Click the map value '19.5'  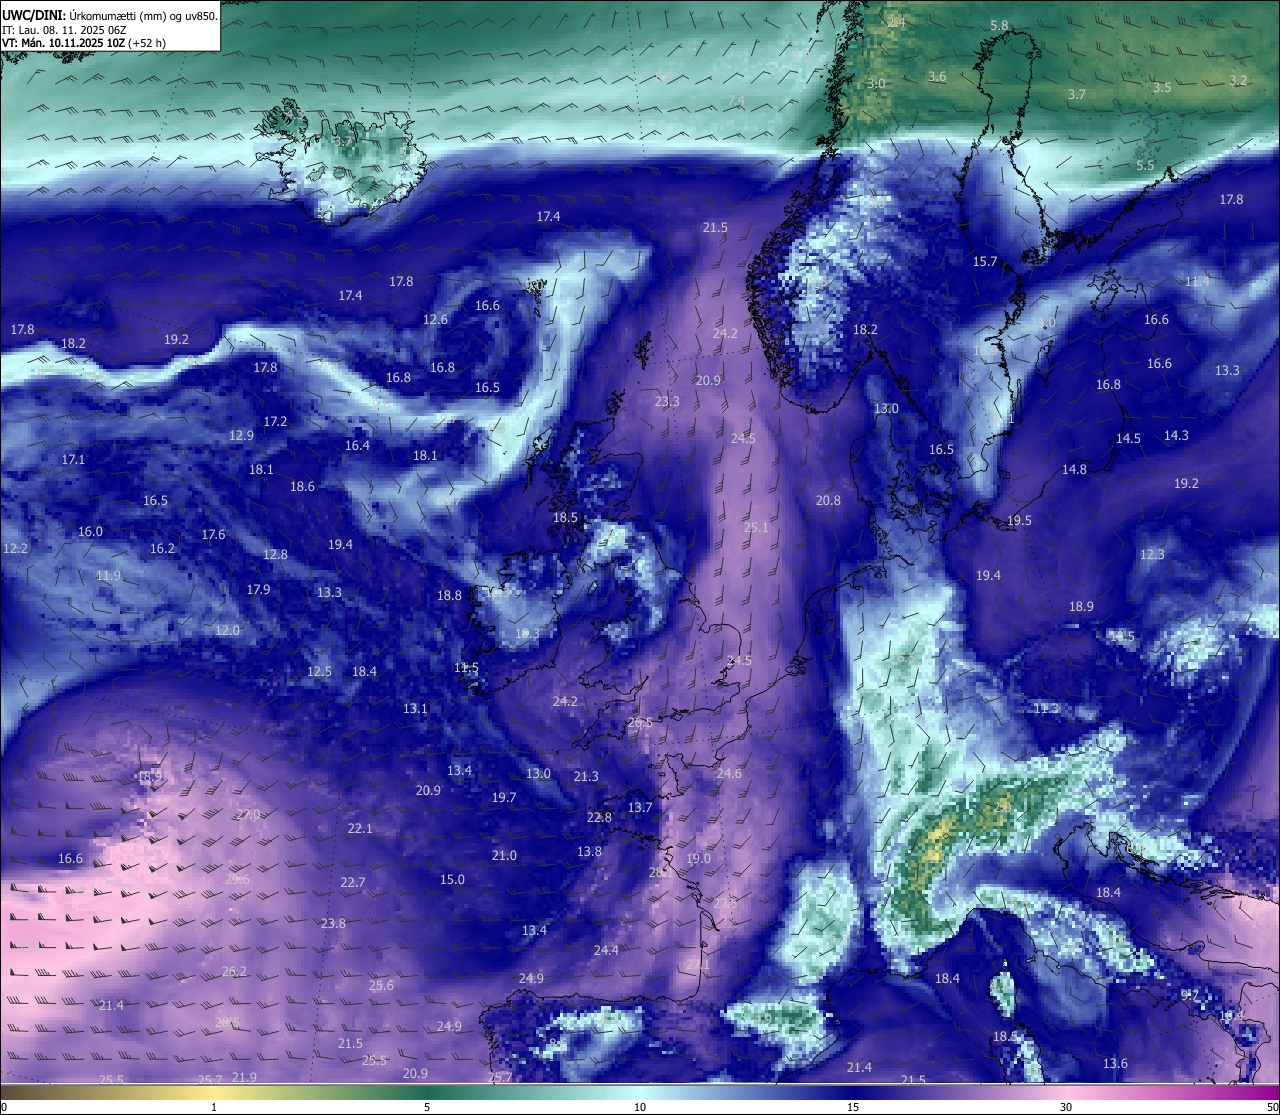(1019, 521)
